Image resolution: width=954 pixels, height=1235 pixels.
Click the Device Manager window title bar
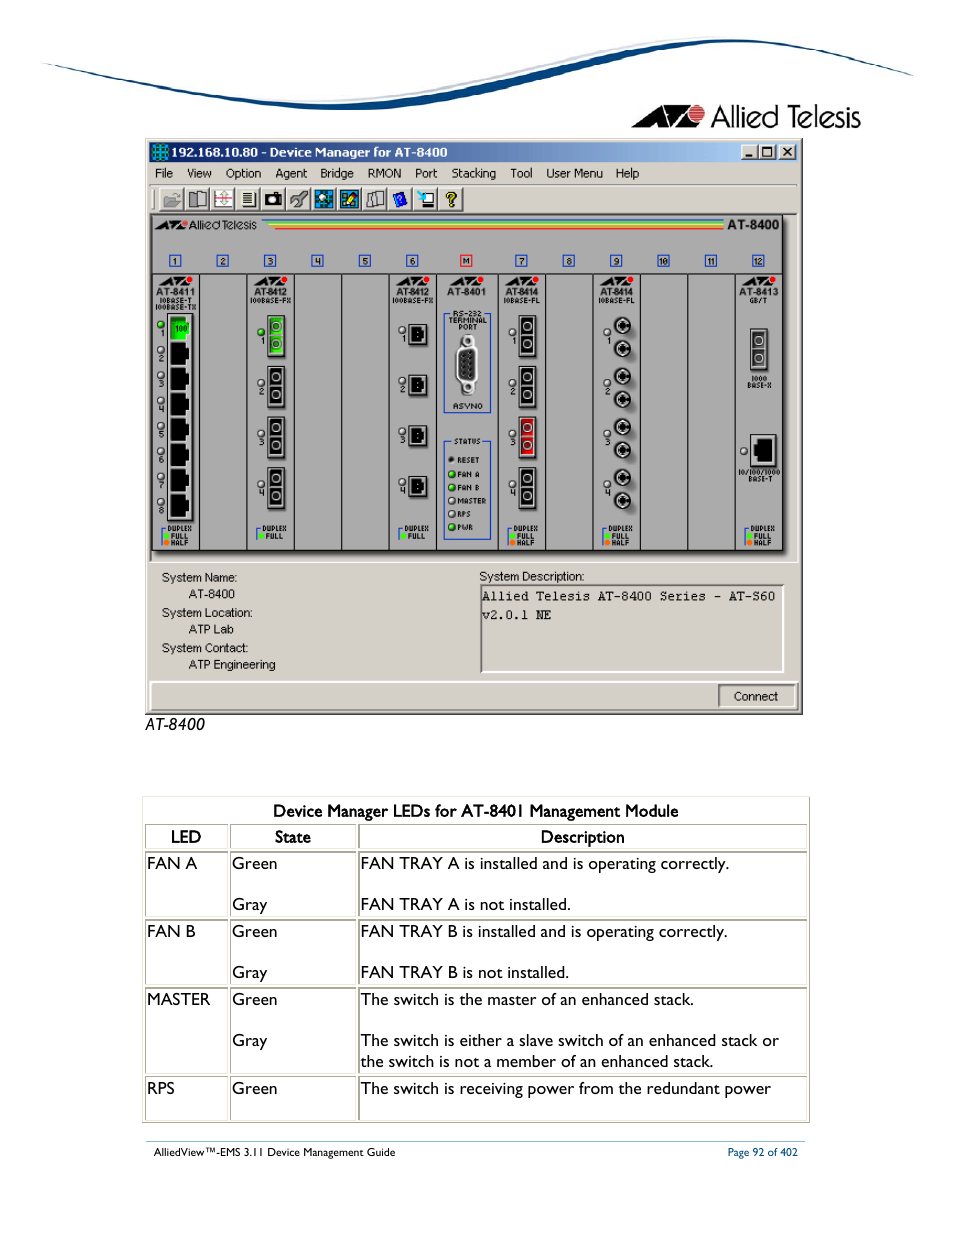coord(473,152)
